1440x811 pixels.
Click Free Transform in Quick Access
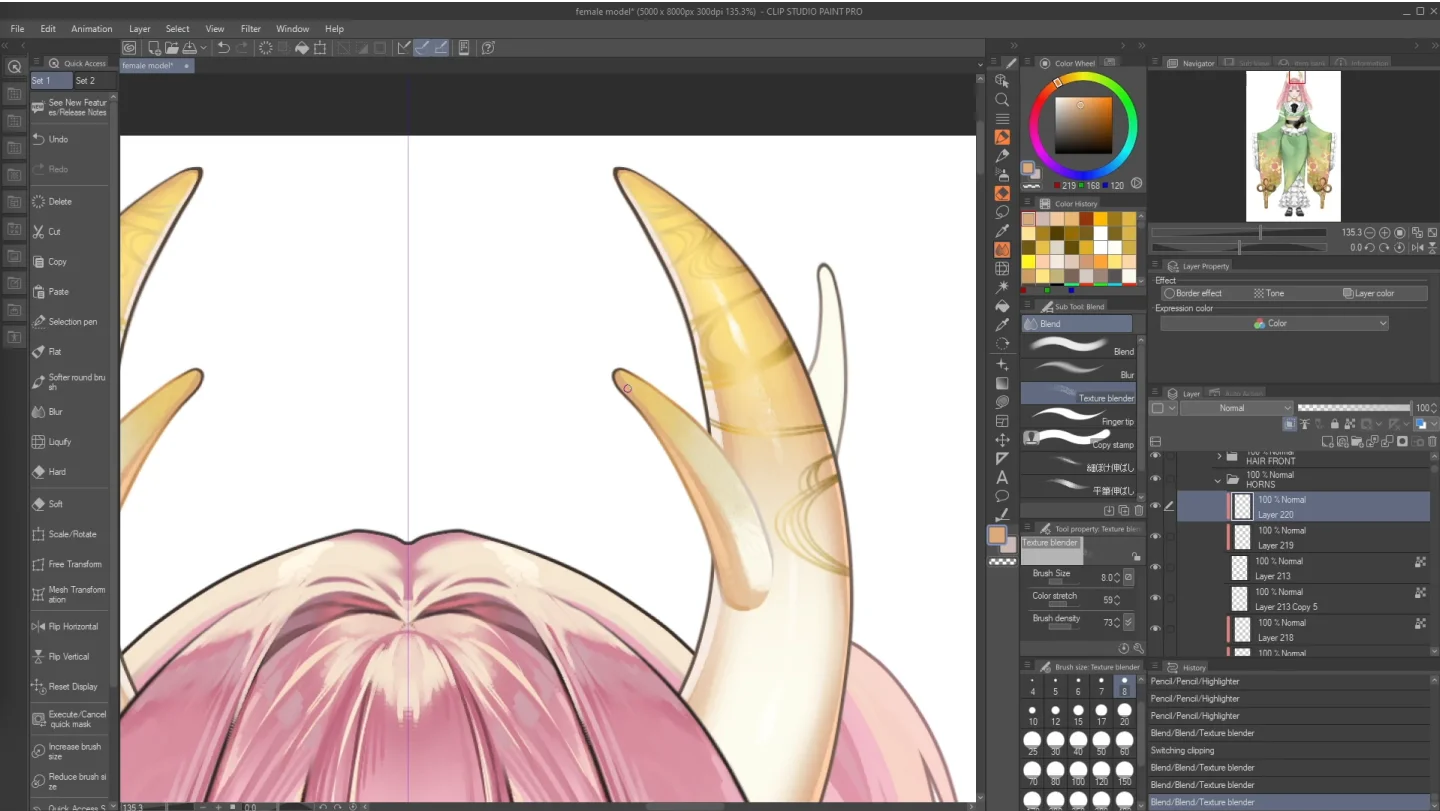coord(70,564)
